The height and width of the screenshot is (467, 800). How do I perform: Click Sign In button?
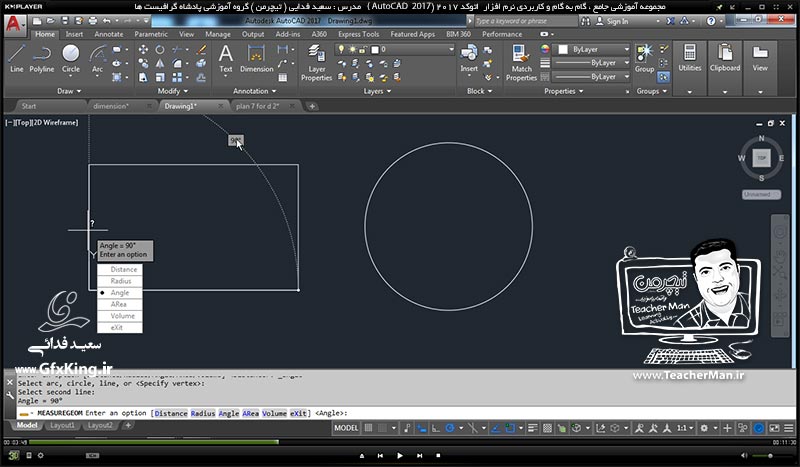[x=612, y=21]
